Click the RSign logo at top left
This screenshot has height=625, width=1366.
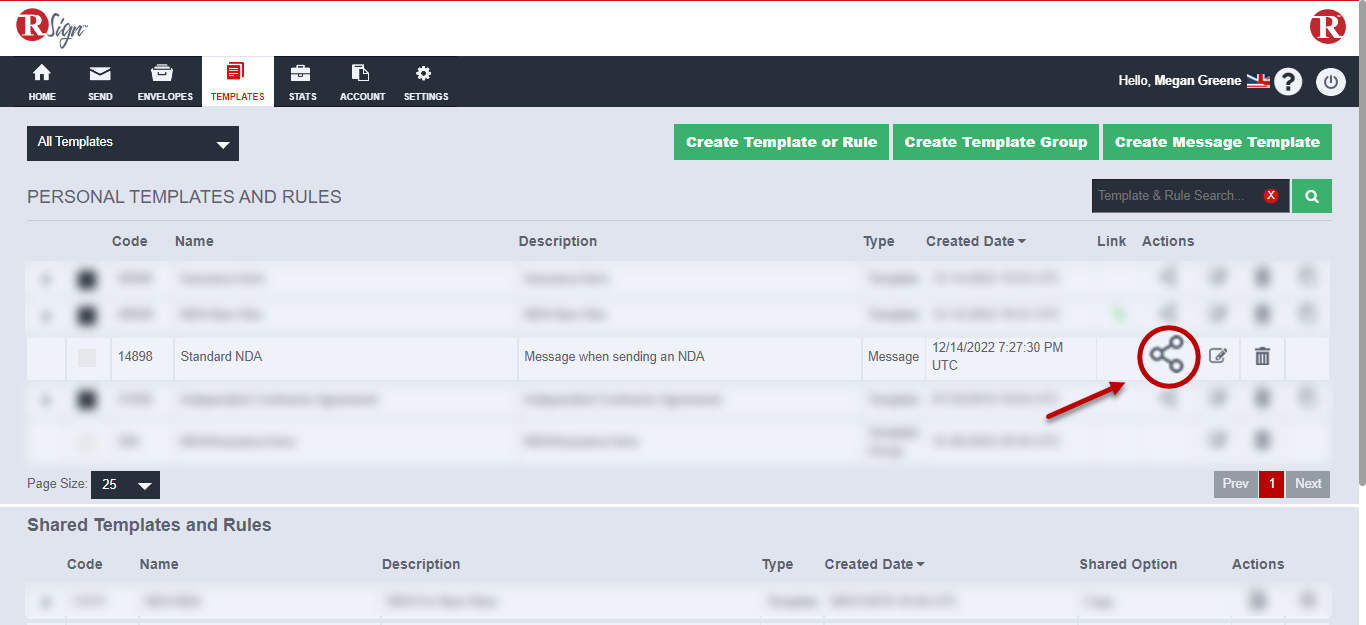52,28
